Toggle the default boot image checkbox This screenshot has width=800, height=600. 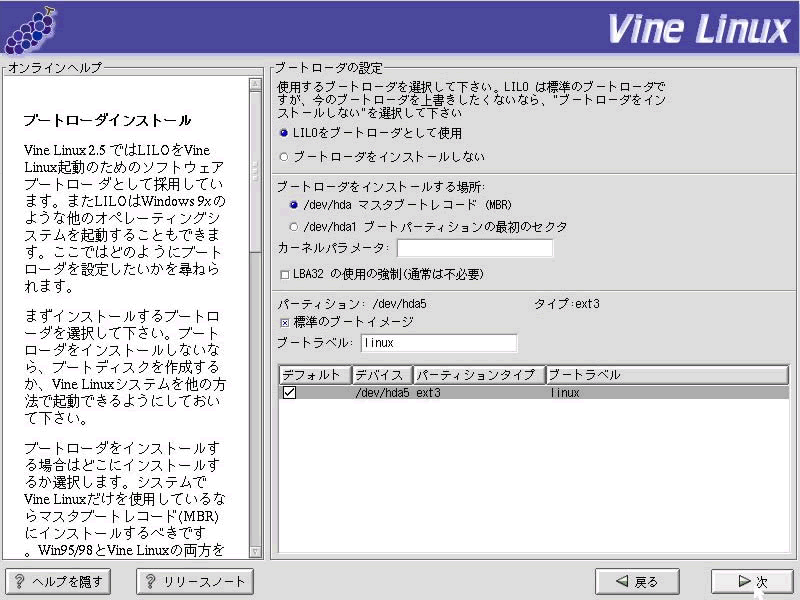coord(285,322)
